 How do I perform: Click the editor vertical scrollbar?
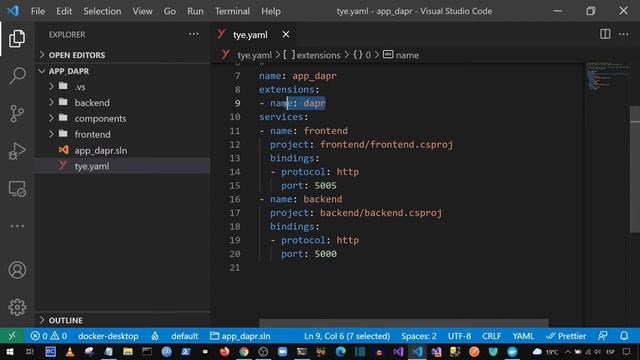635,169
